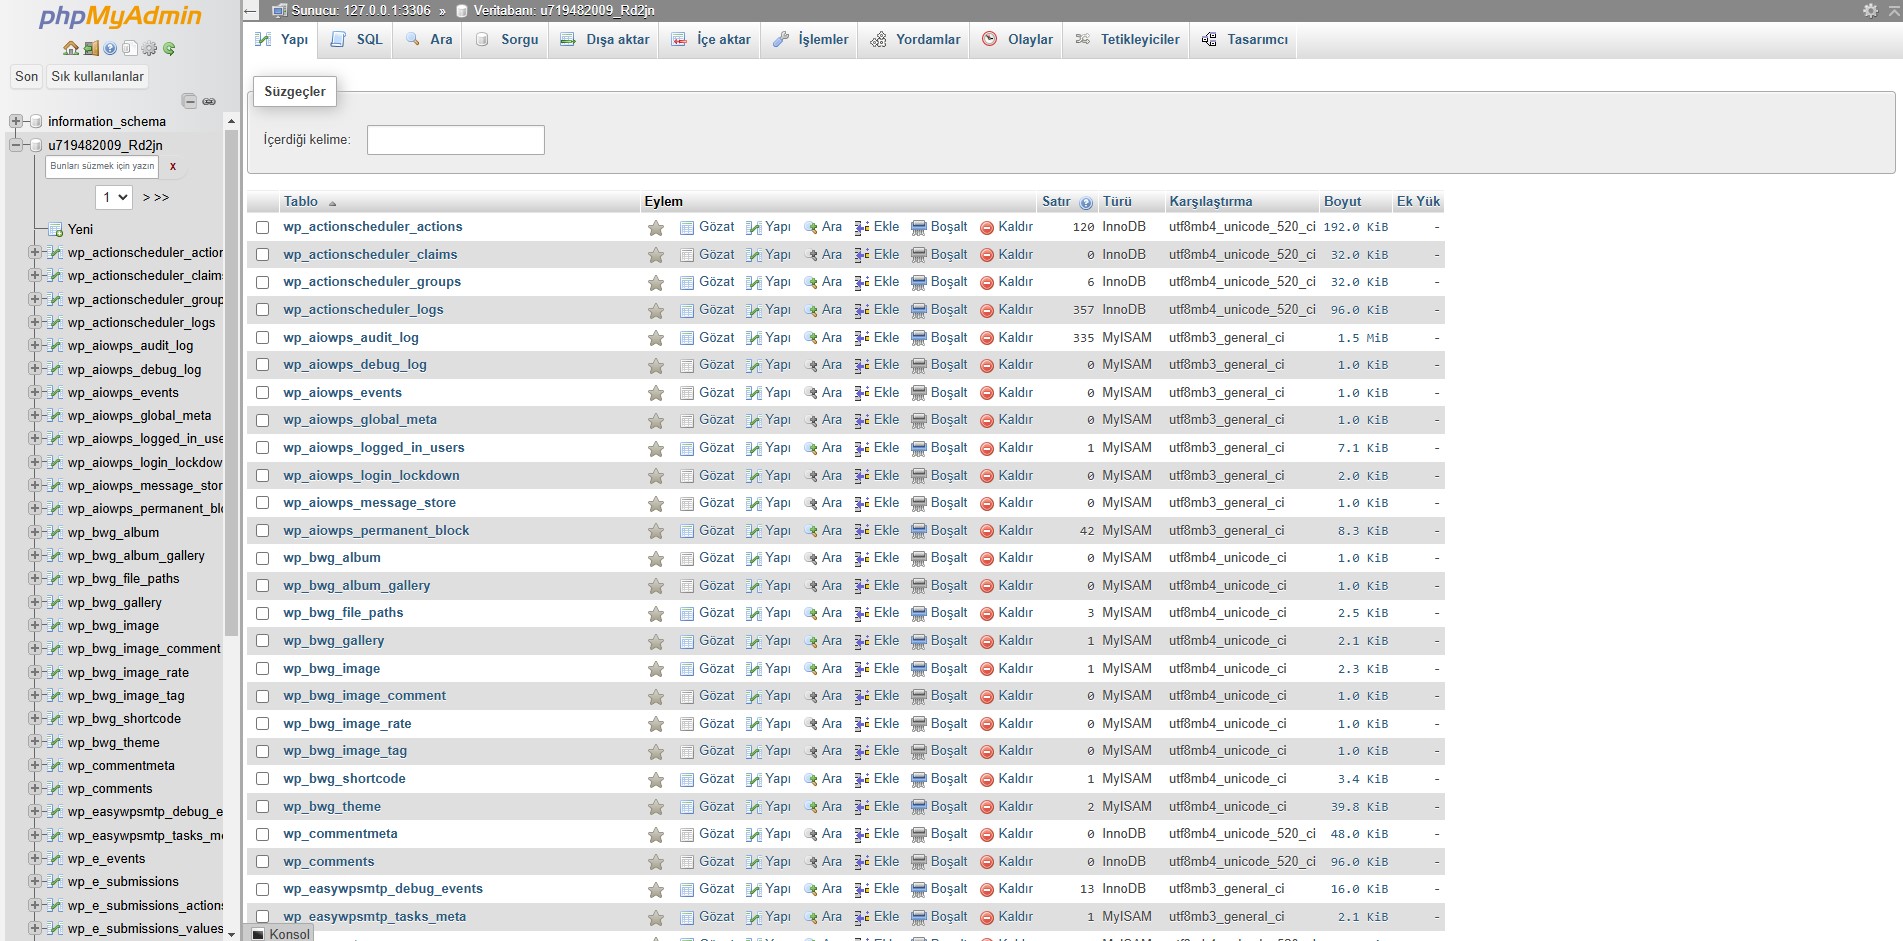Click the Son button in sidebar

[27, 76]
